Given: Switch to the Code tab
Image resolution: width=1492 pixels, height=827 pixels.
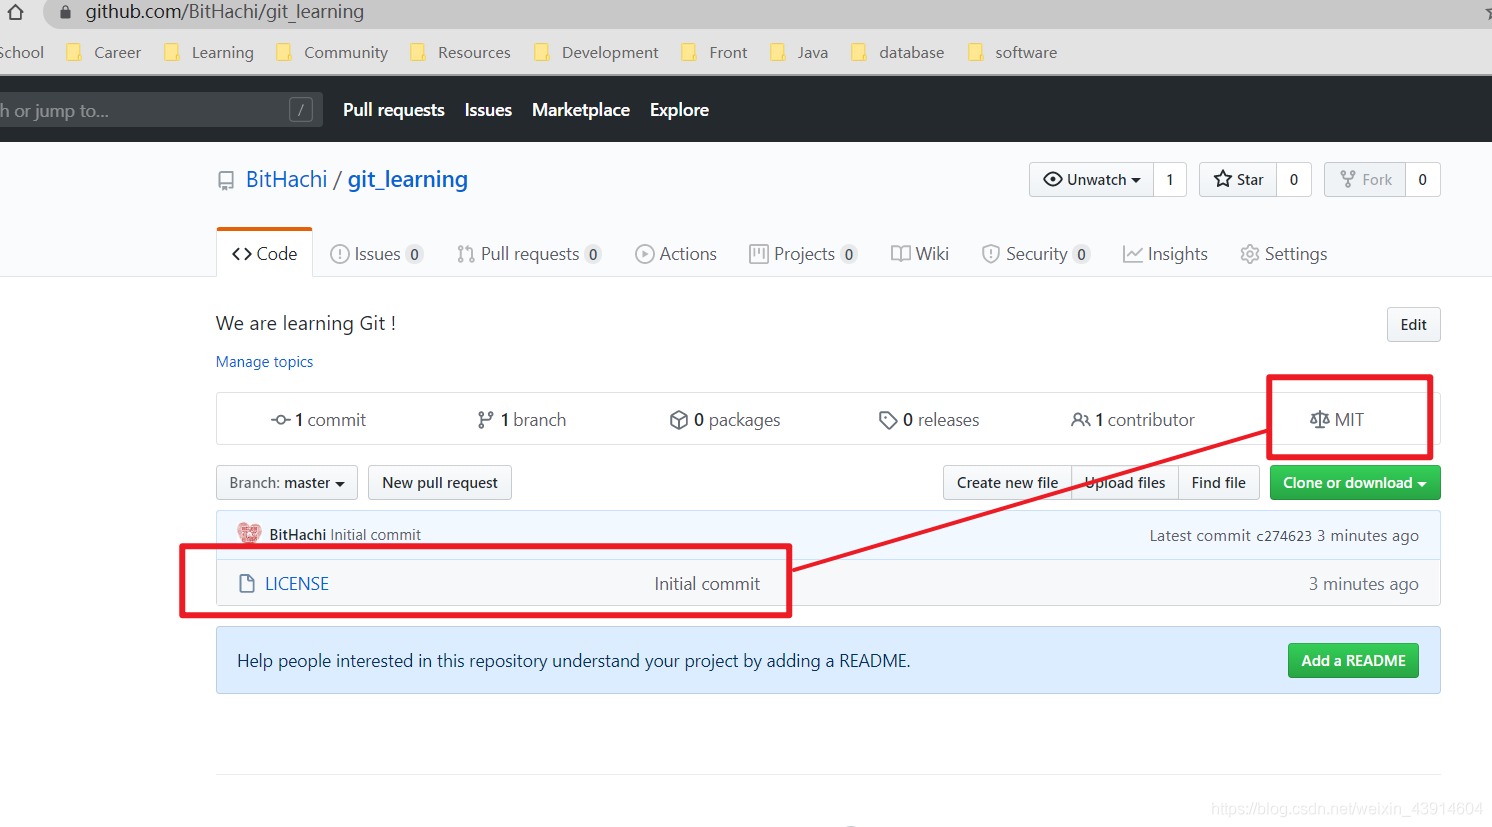Looking at the screenshot, I should pyautogui.click(x=265, y=254).
